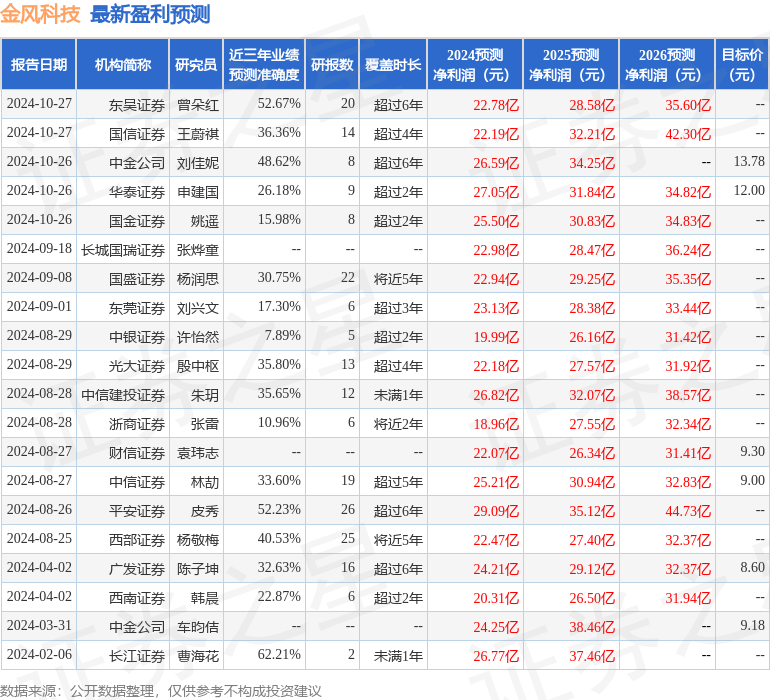Click target price 9.18

(x=752, y=625)
